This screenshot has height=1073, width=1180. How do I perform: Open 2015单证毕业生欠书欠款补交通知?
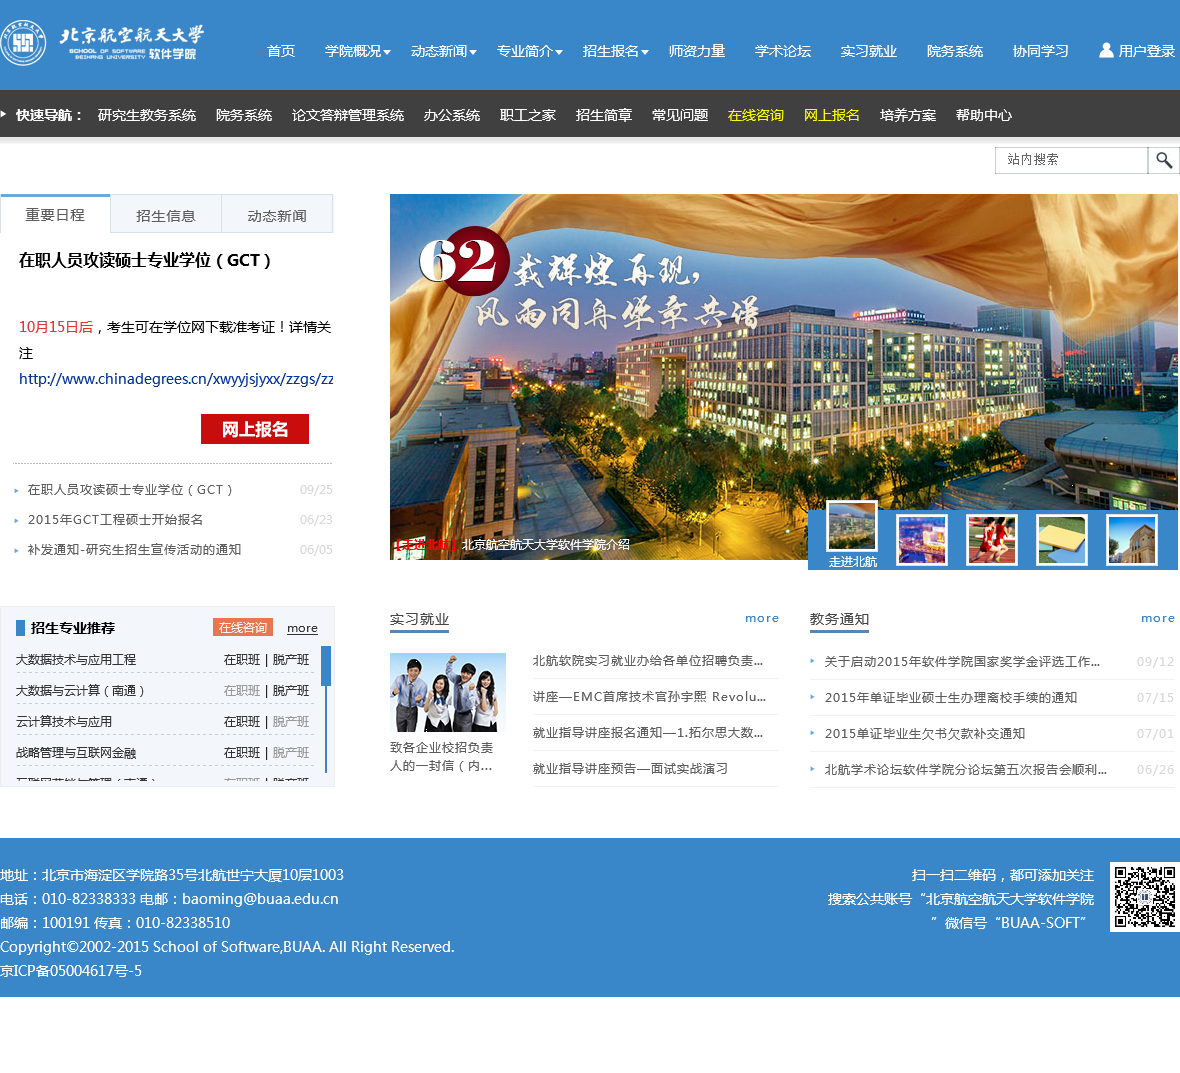(x=925, y=734)
